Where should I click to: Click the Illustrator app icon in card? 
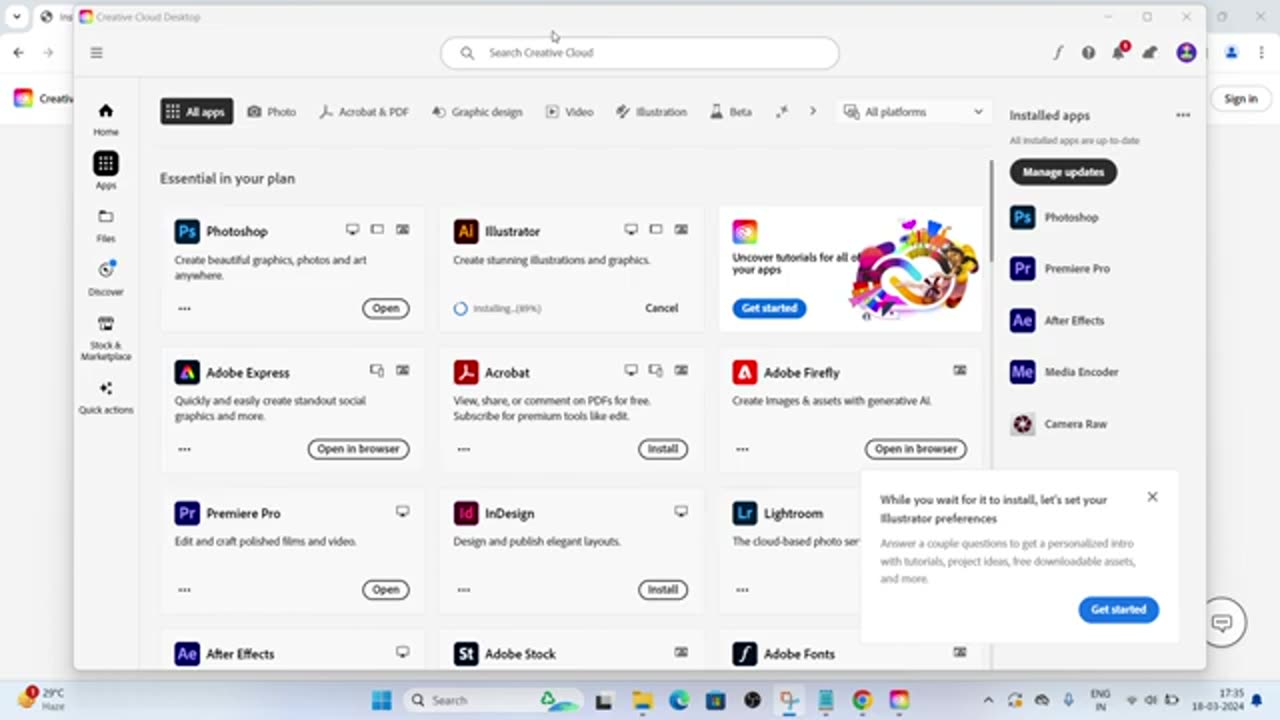click(x=465, y=231)
